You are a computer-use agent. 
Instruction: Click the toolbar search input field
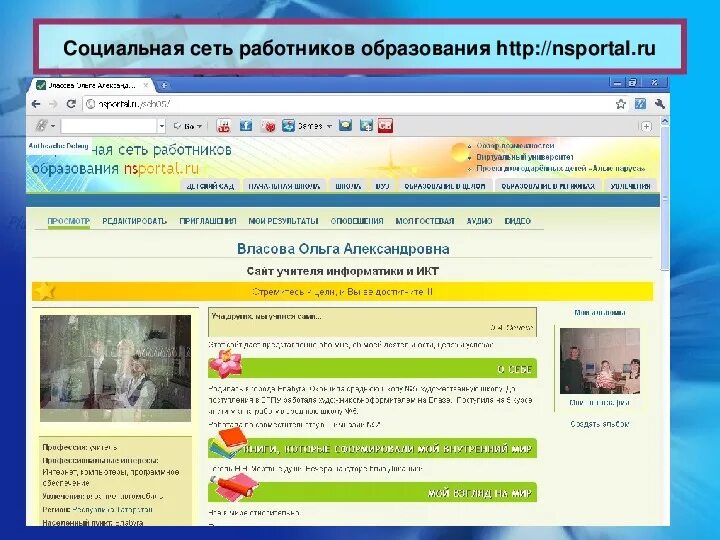(109, 126)
